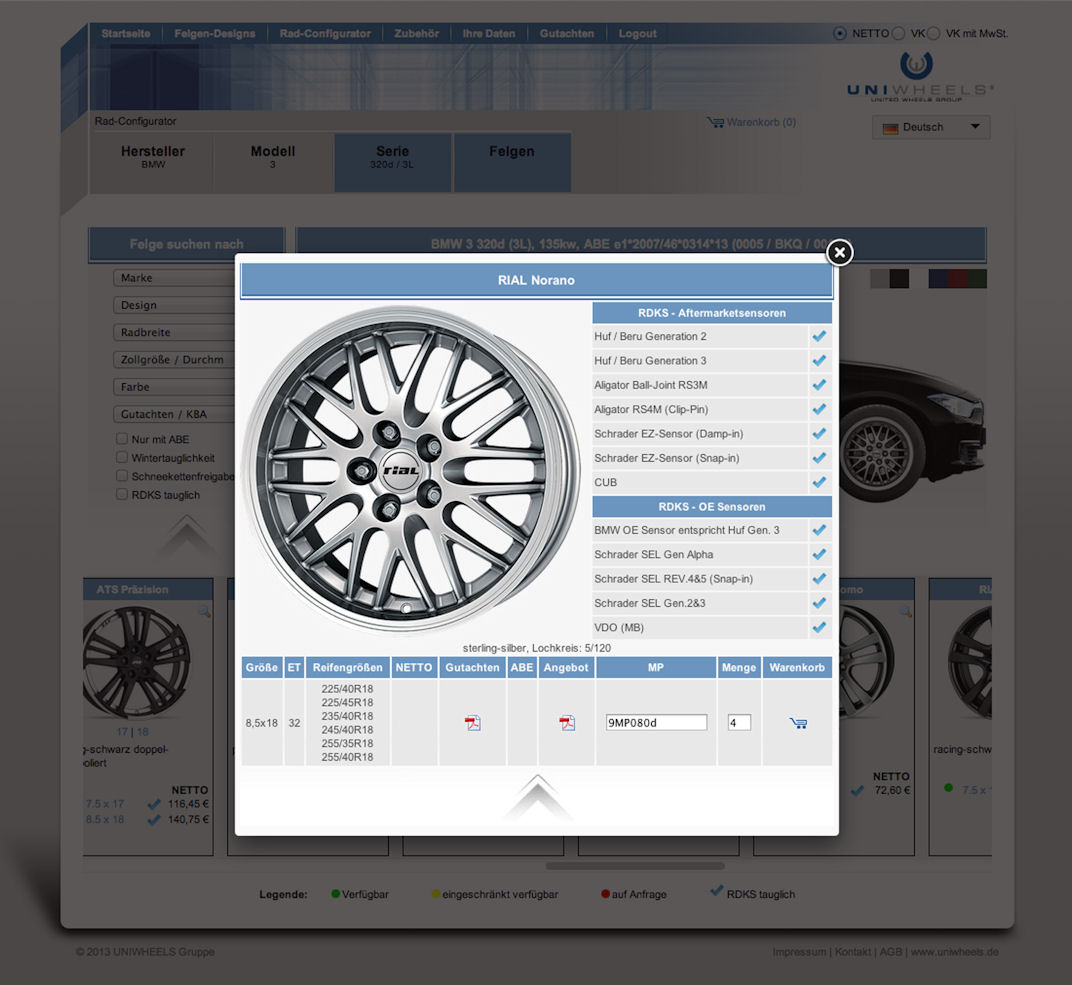Select the magnifier zoom icon on ATS Präzision tile
Image resolution: width=1072 pixels, height=985 pixels.
204,611
